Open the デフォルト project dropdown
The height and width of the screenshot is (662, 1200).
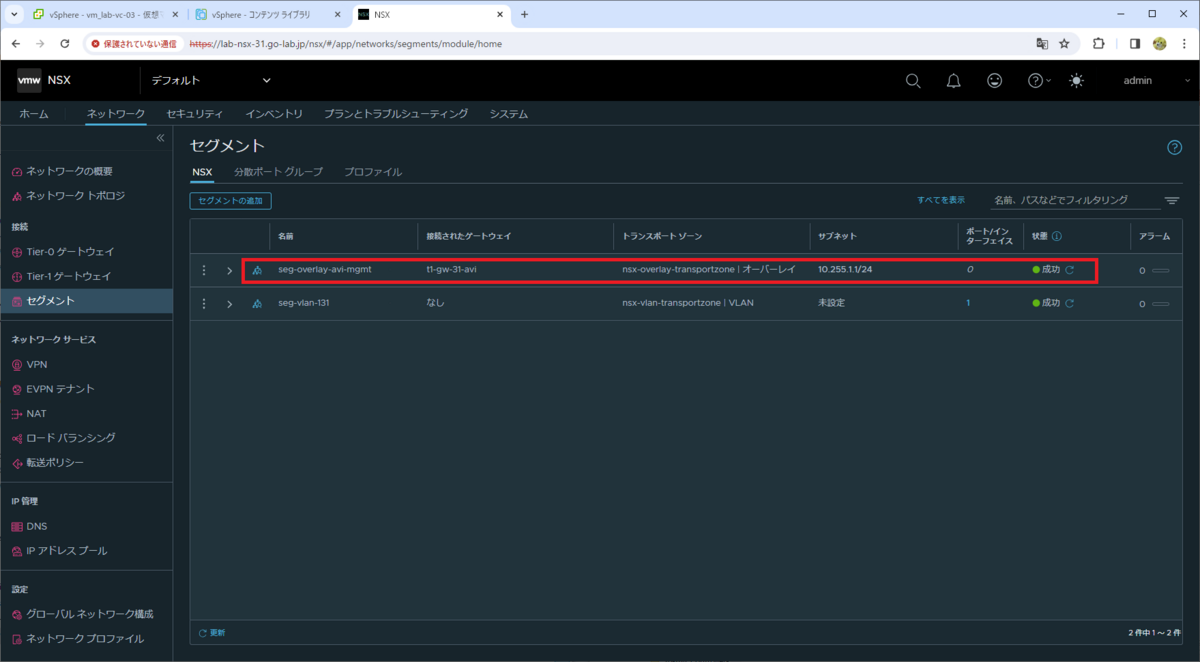point(210,80)
